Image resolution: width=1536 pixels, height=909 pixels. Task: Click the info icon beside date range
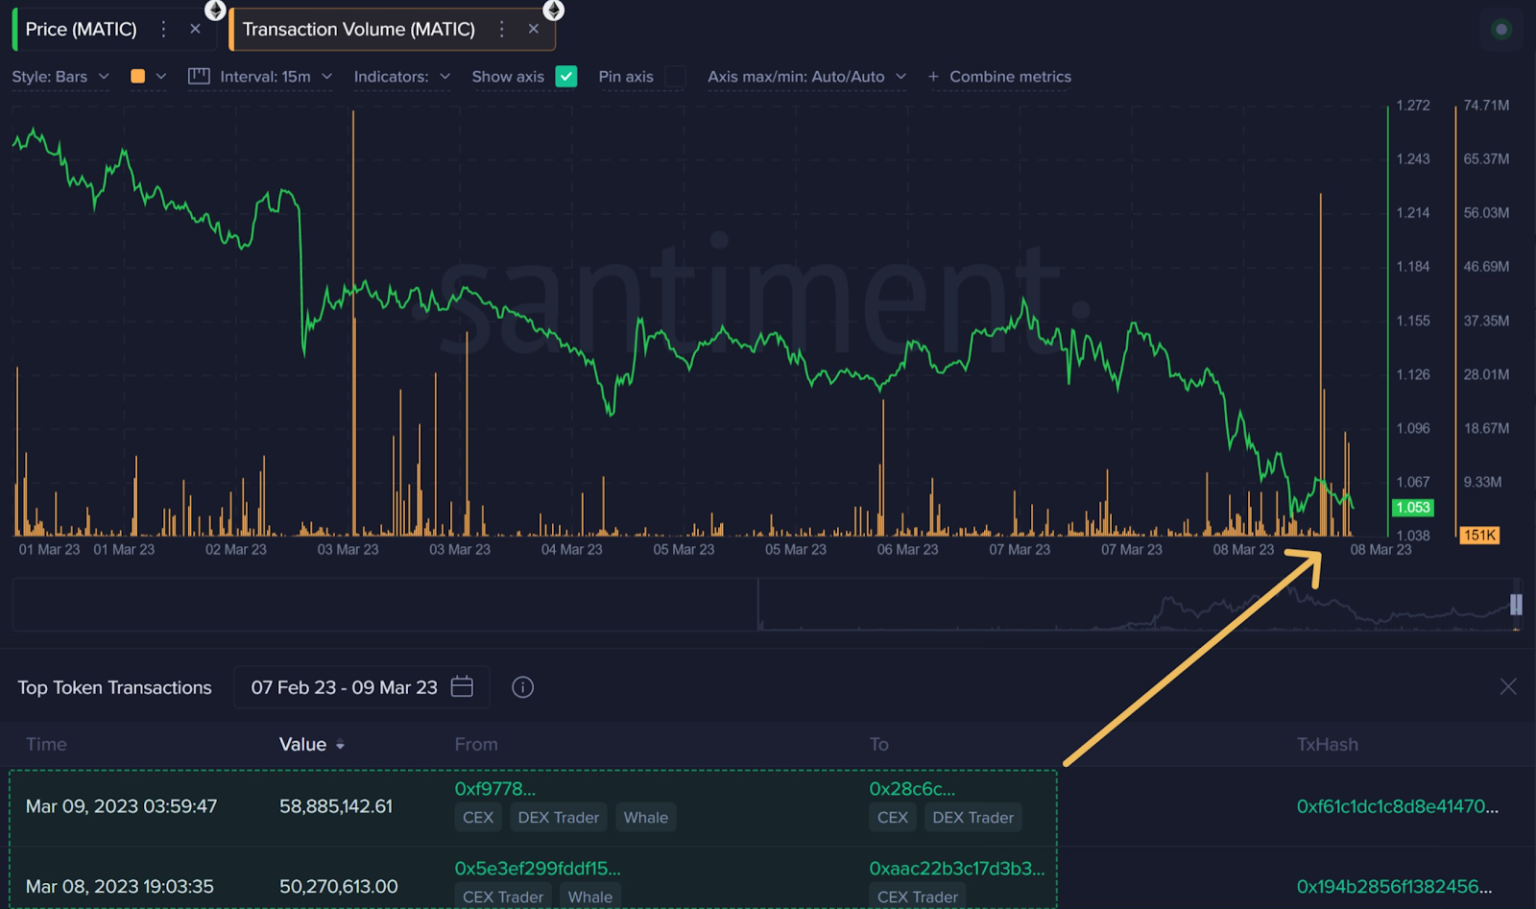522,687
